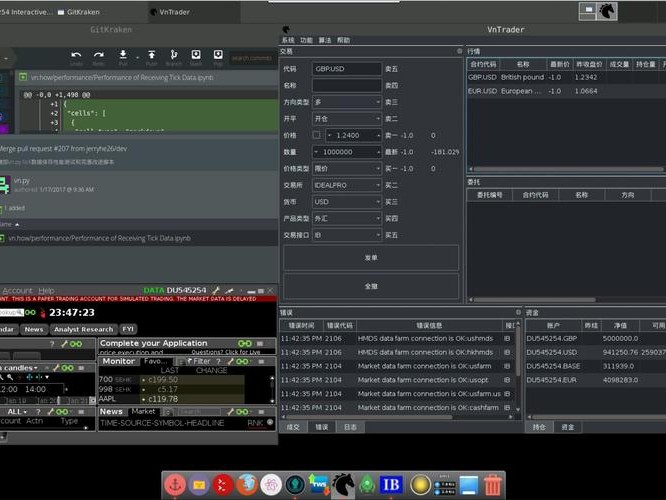Open the 开平 dropdown showing 开仓
This screenshot has width=666, height=500.
(x=347, y=119)
